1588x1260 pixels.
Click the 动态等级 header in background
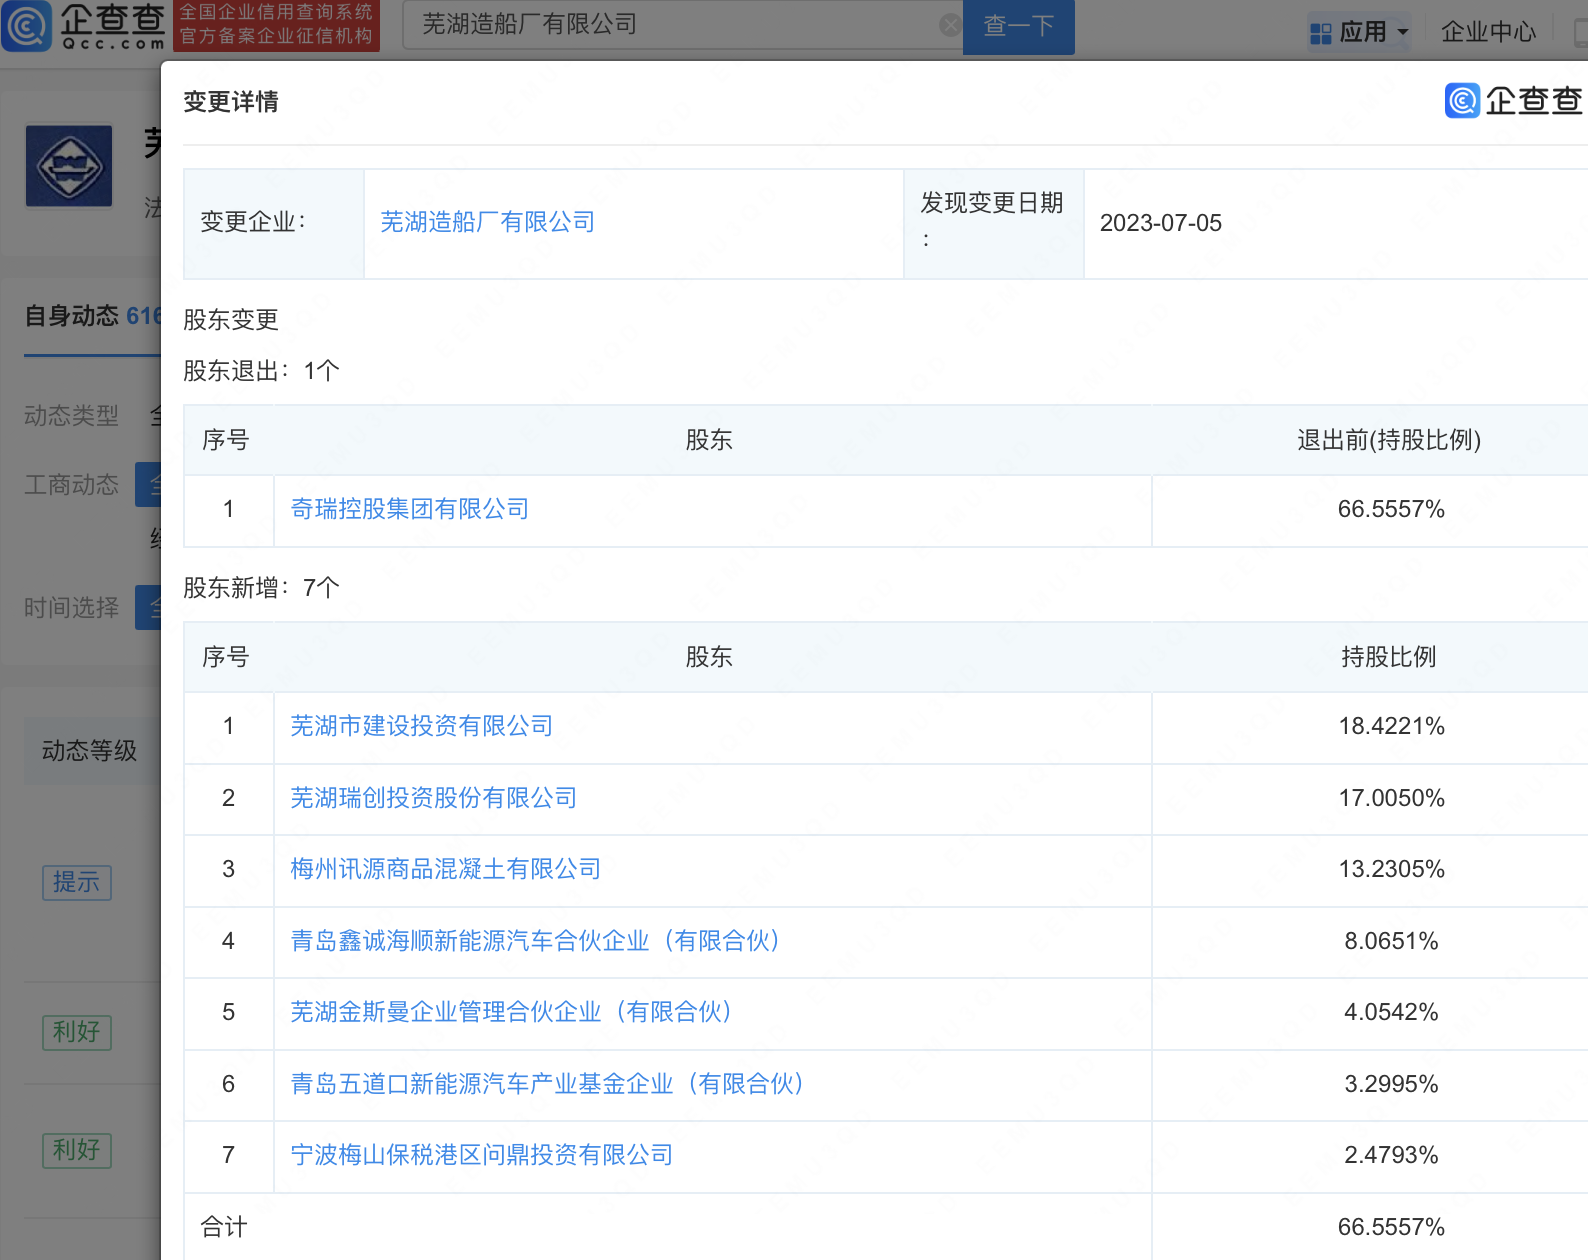click(x=89, y=751)
